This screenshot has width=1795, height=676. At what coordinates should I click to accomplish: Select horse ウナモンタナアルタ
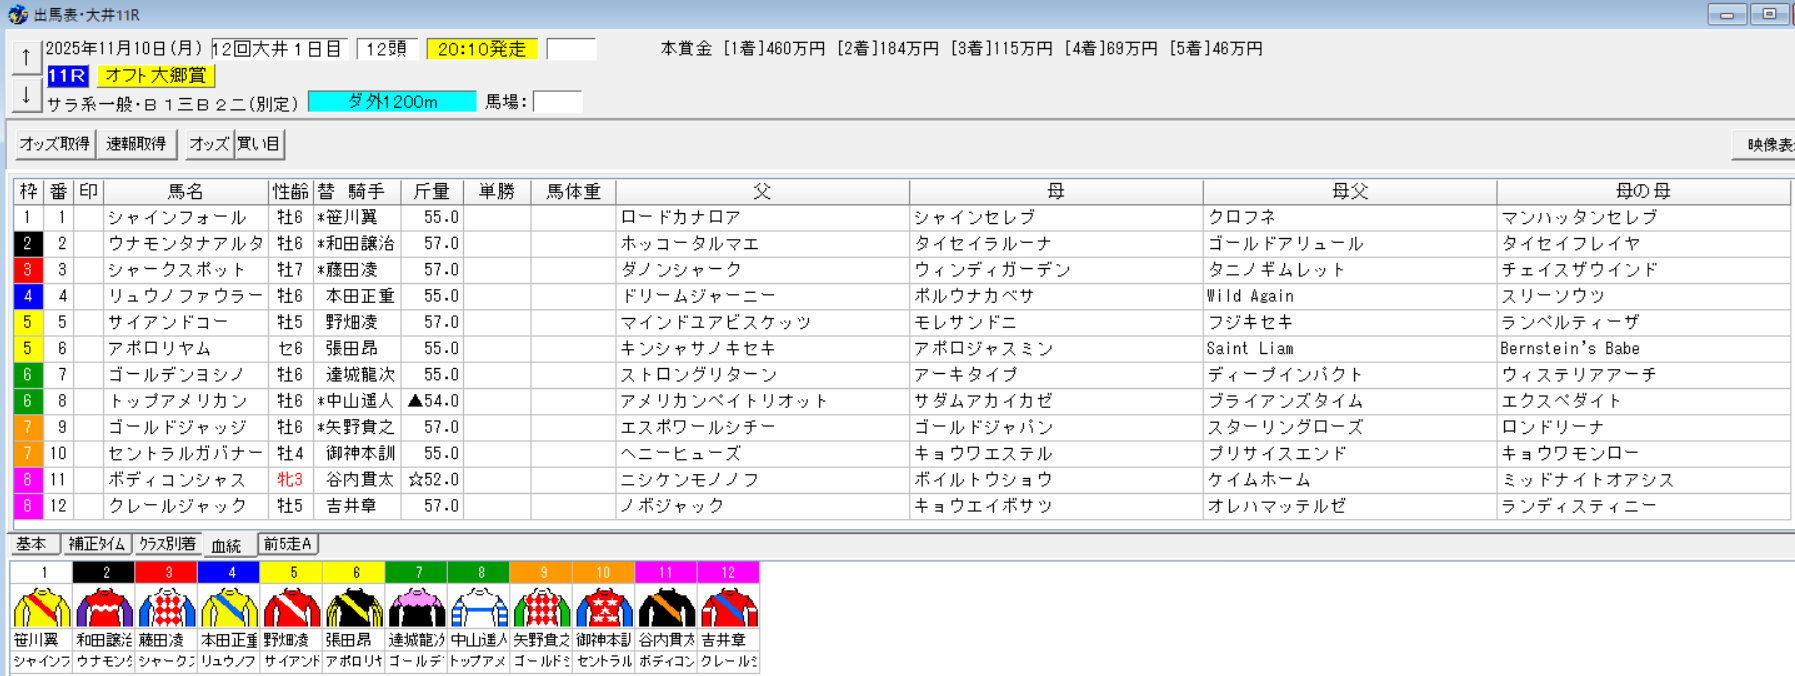pos(186,244)
